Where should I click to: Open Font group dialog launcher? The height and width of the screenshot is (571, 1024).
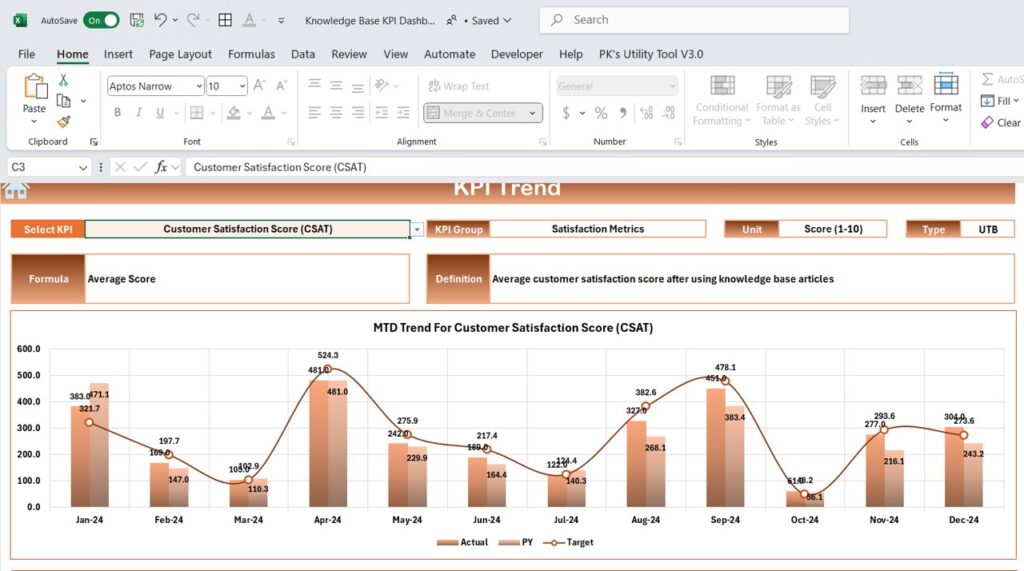tap(291, 142)
